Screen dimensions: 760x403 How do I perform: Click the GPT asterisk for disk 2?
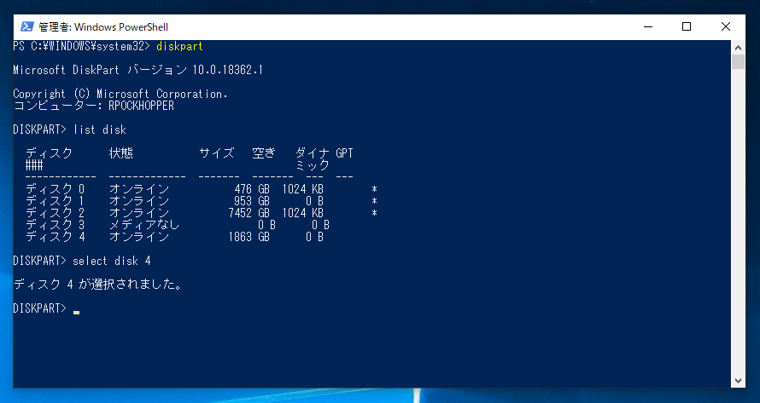374,213
